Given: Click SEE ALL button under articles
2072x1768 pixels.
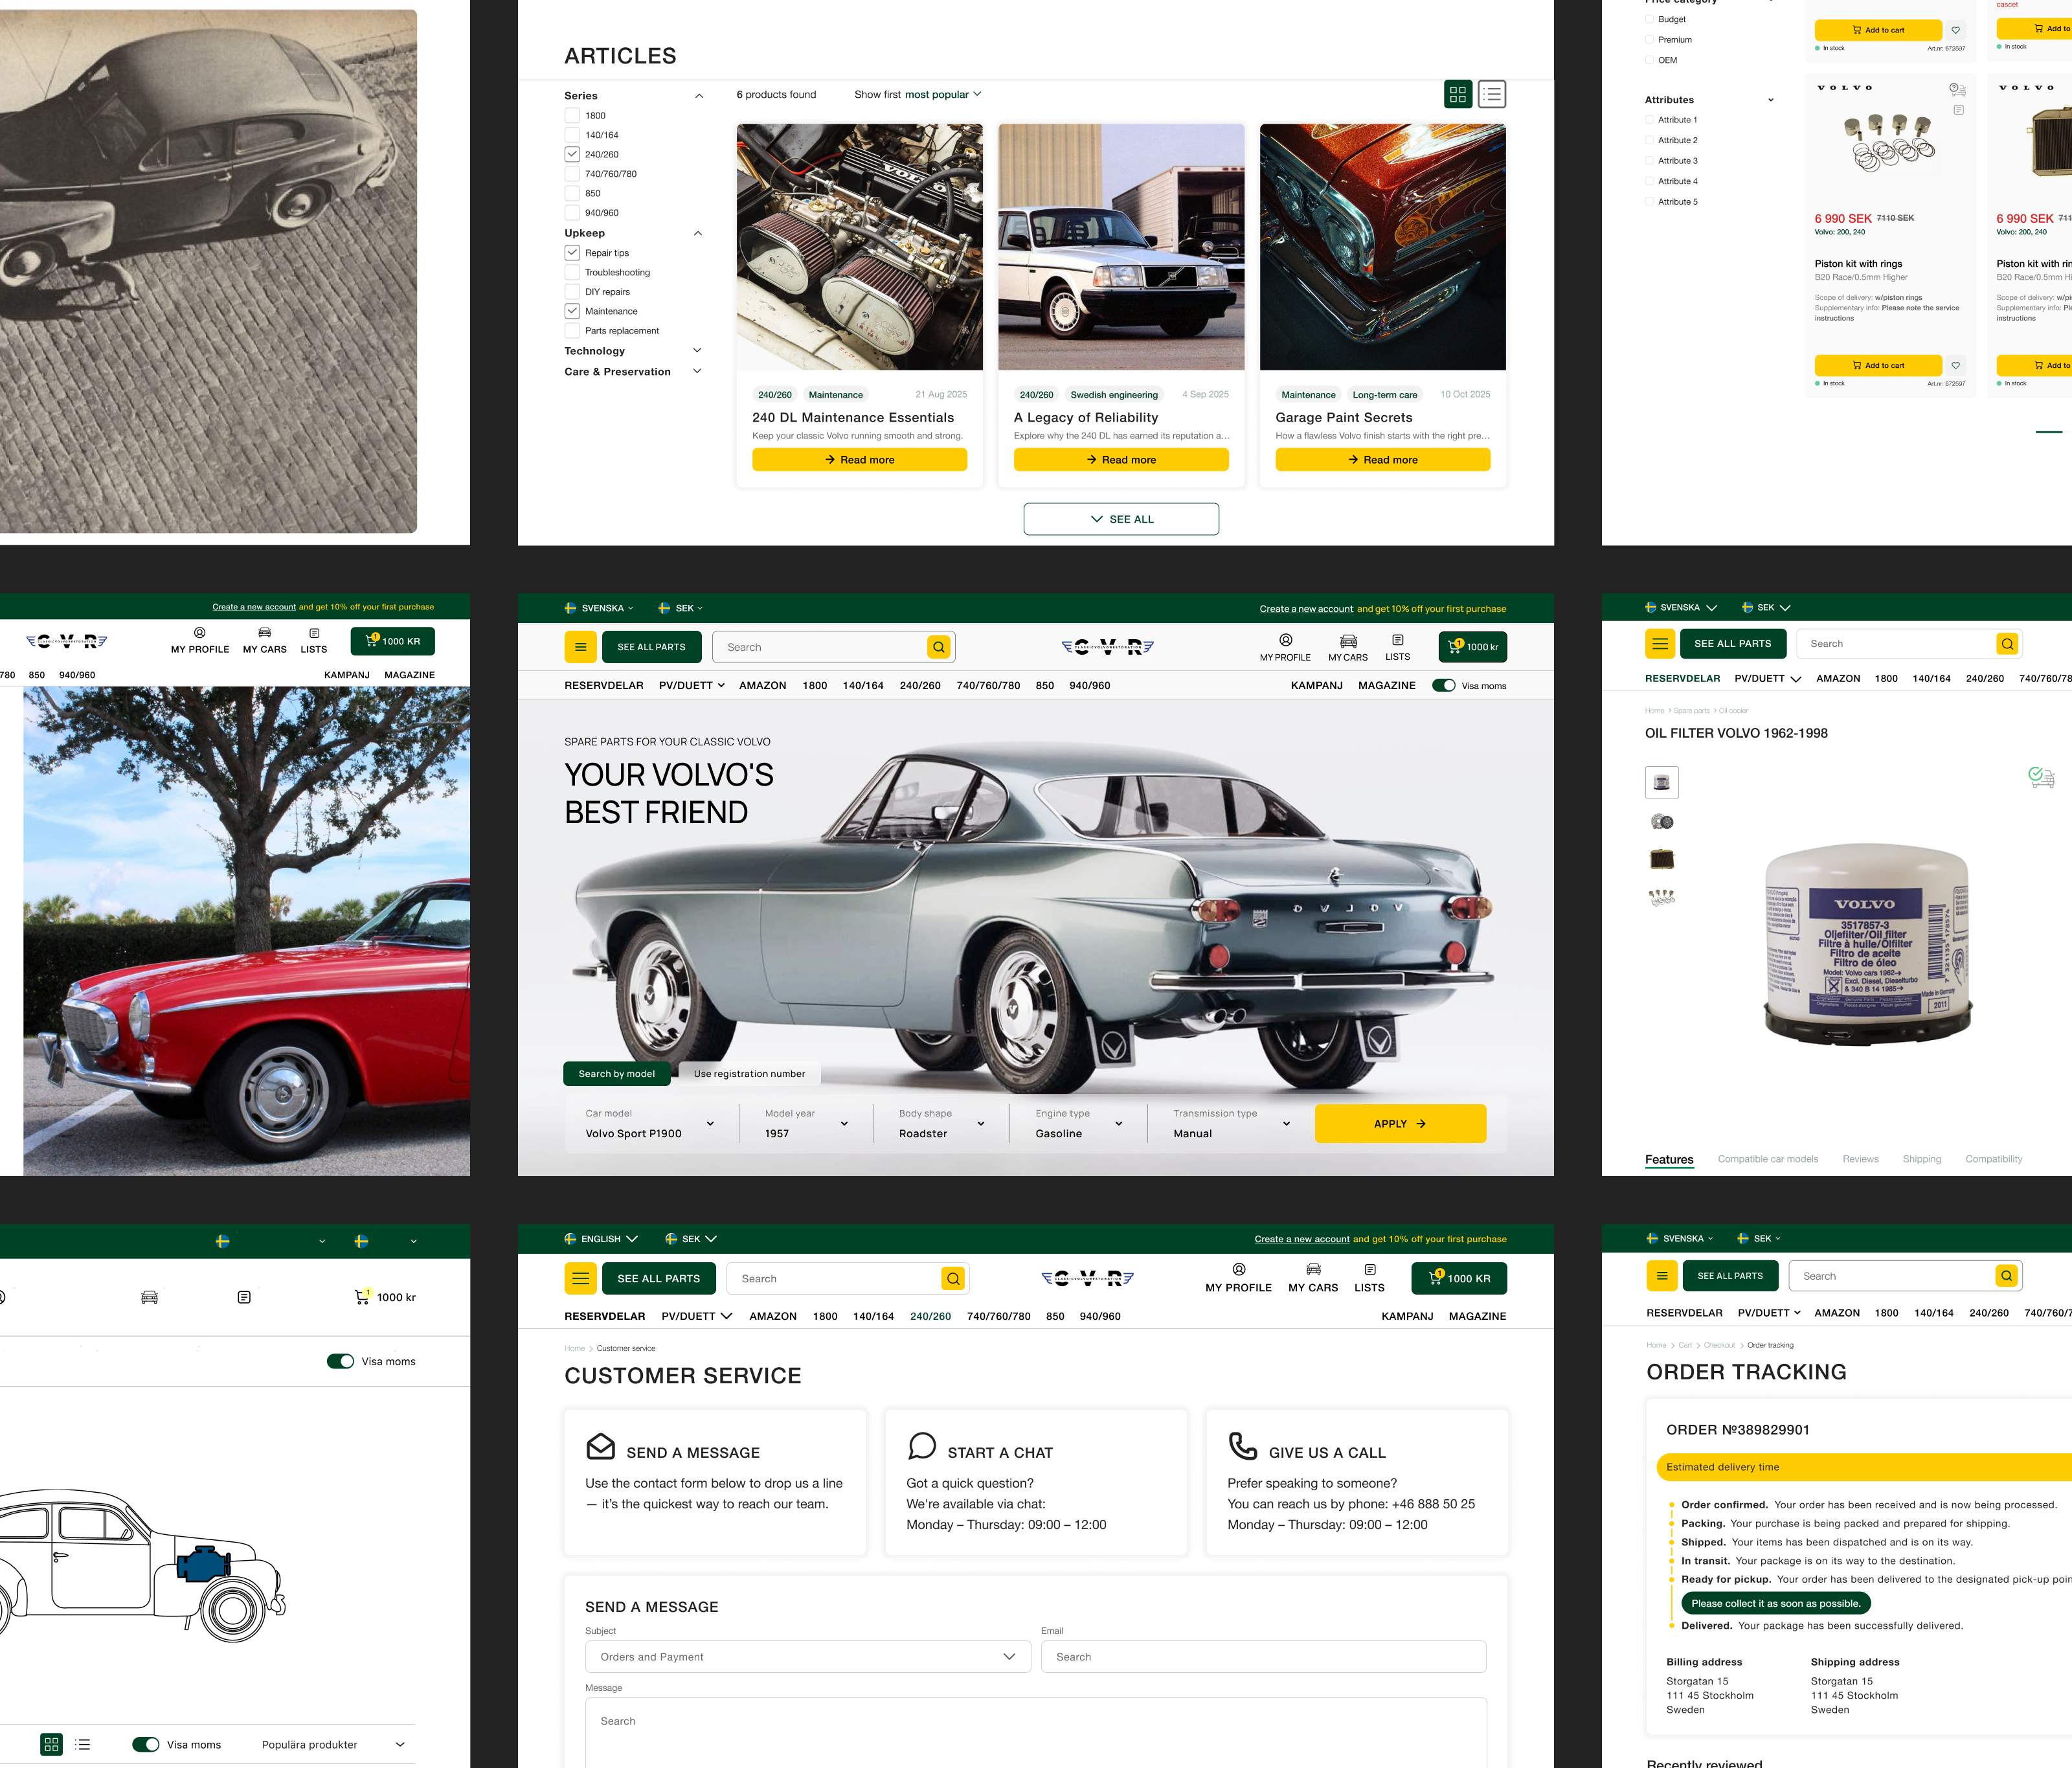Looking at the screenshot, I should tap(1121, 519).
